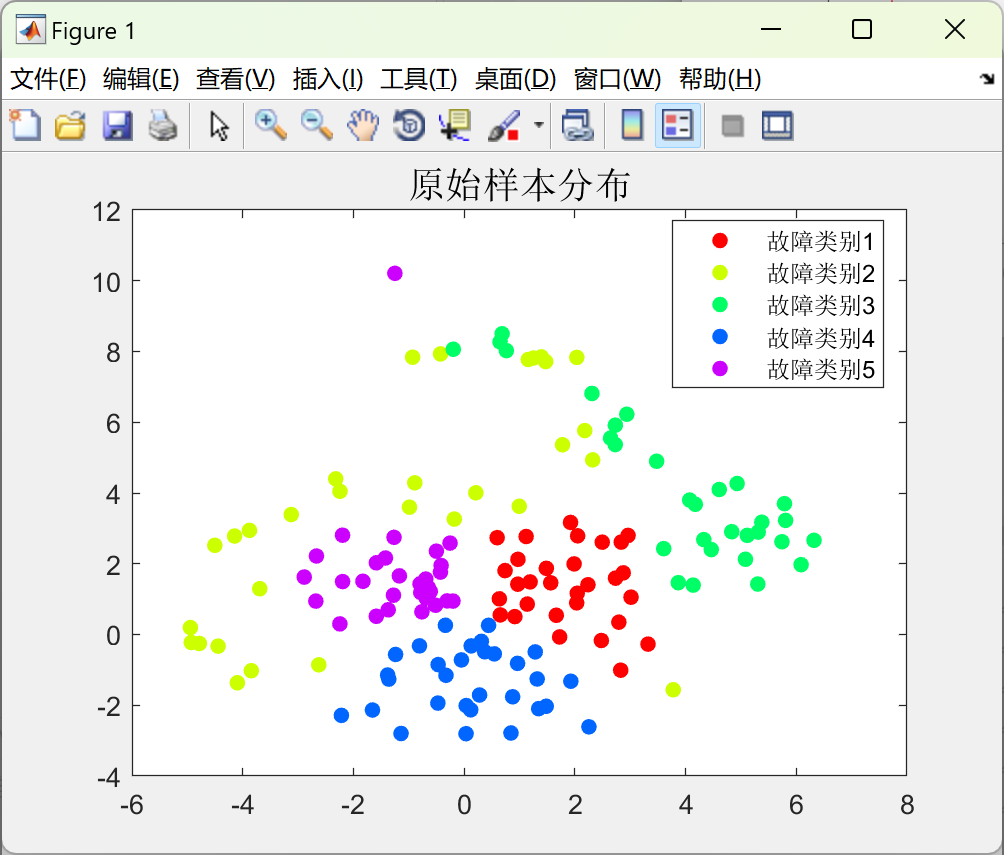1004x855 pixels.
Task: Maximize the Figure 1 window
Action: coord(862,29)
